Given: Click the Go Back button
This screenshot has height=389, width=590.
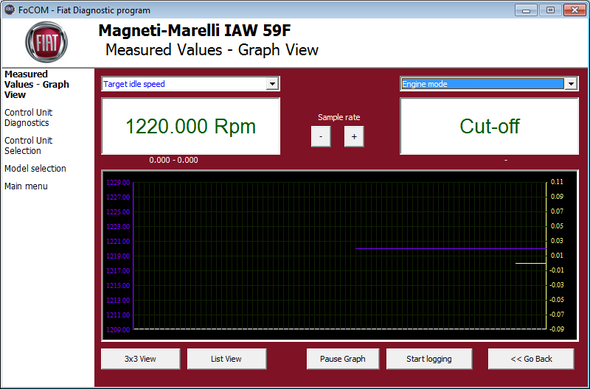Looking at the screenshot, I should (x=531, y=359).
